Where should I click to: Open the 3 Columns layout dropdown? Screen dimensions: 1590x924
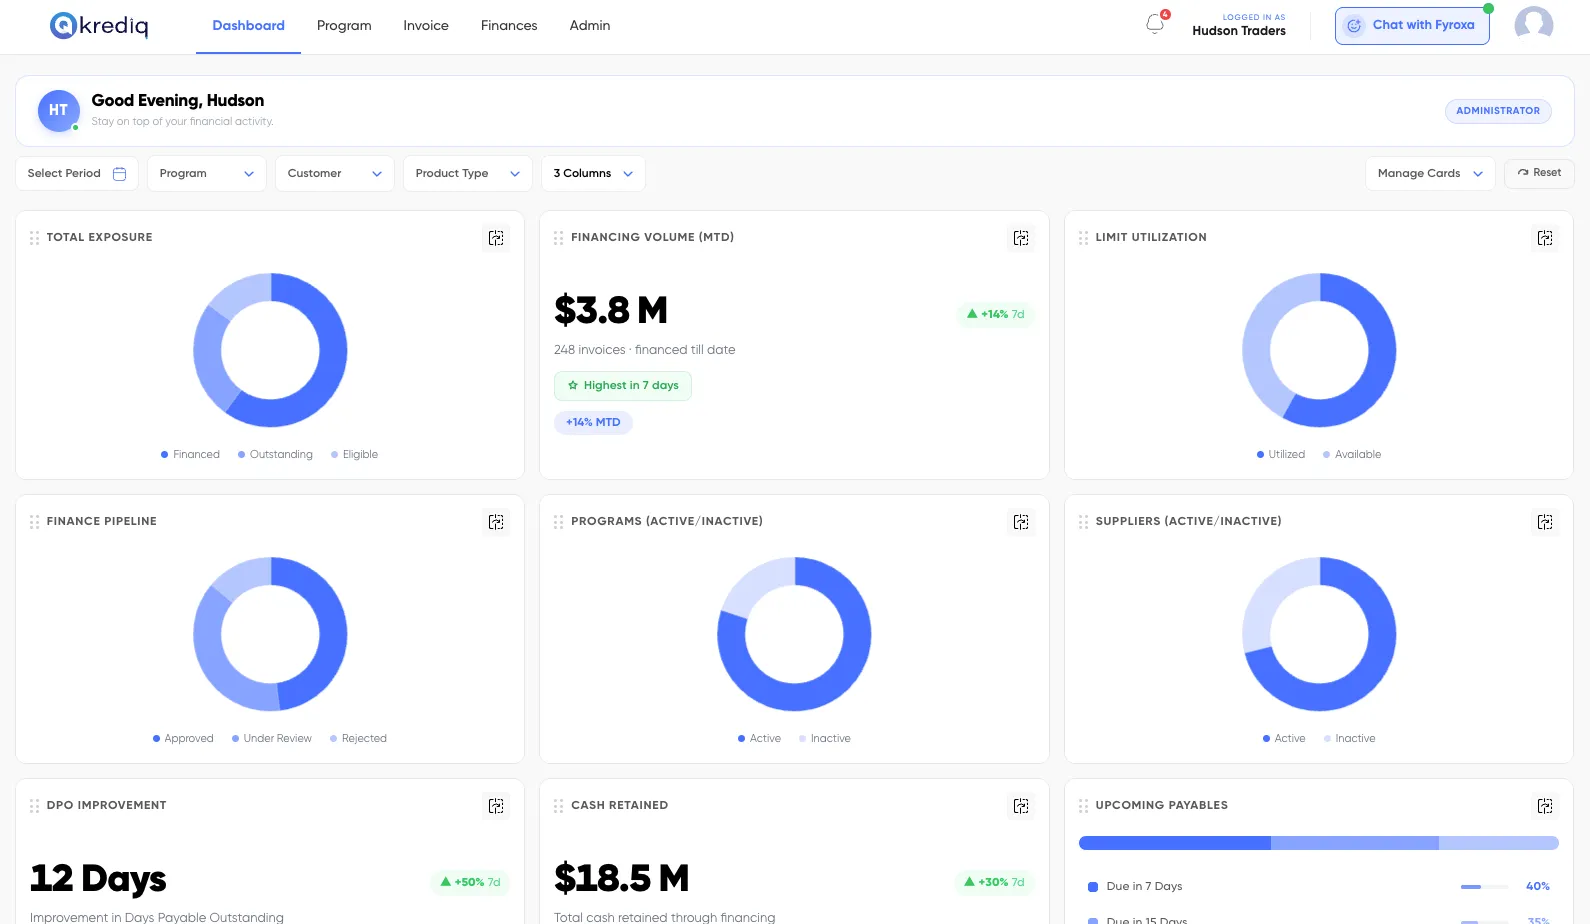click(593, 173)
